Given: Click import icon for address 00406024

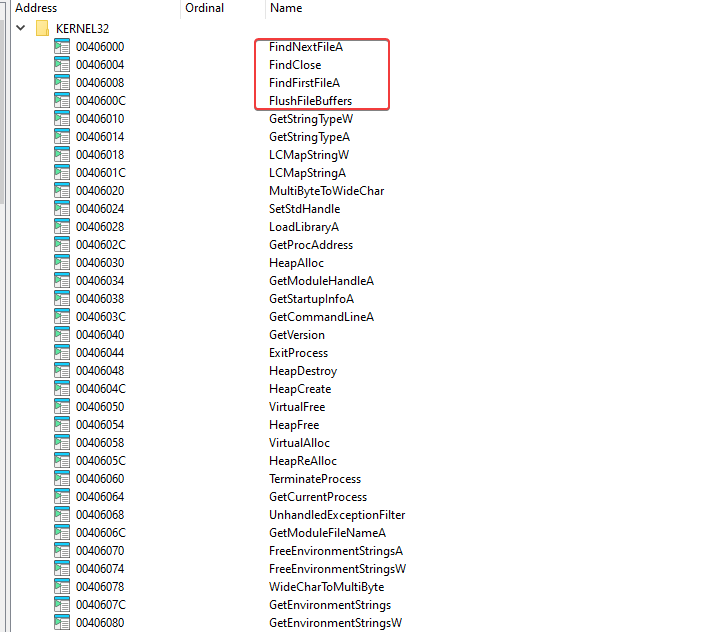Looking at the screenshot, I should 62,209.
